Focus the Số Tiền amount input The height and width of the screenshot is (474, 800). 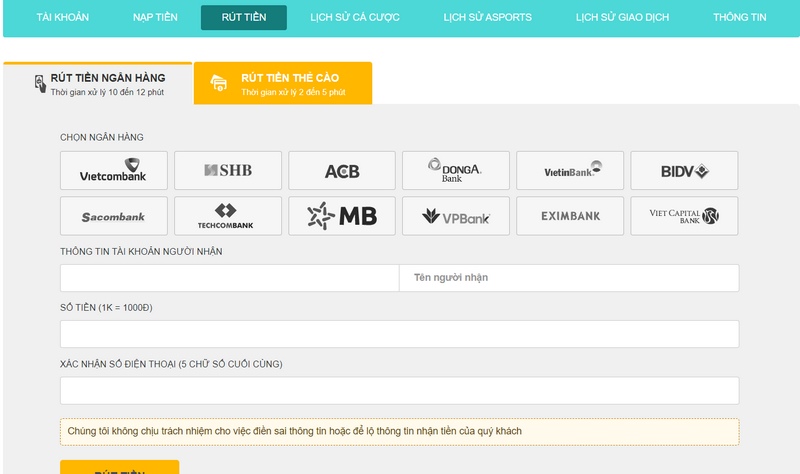(x=399, y=334)
